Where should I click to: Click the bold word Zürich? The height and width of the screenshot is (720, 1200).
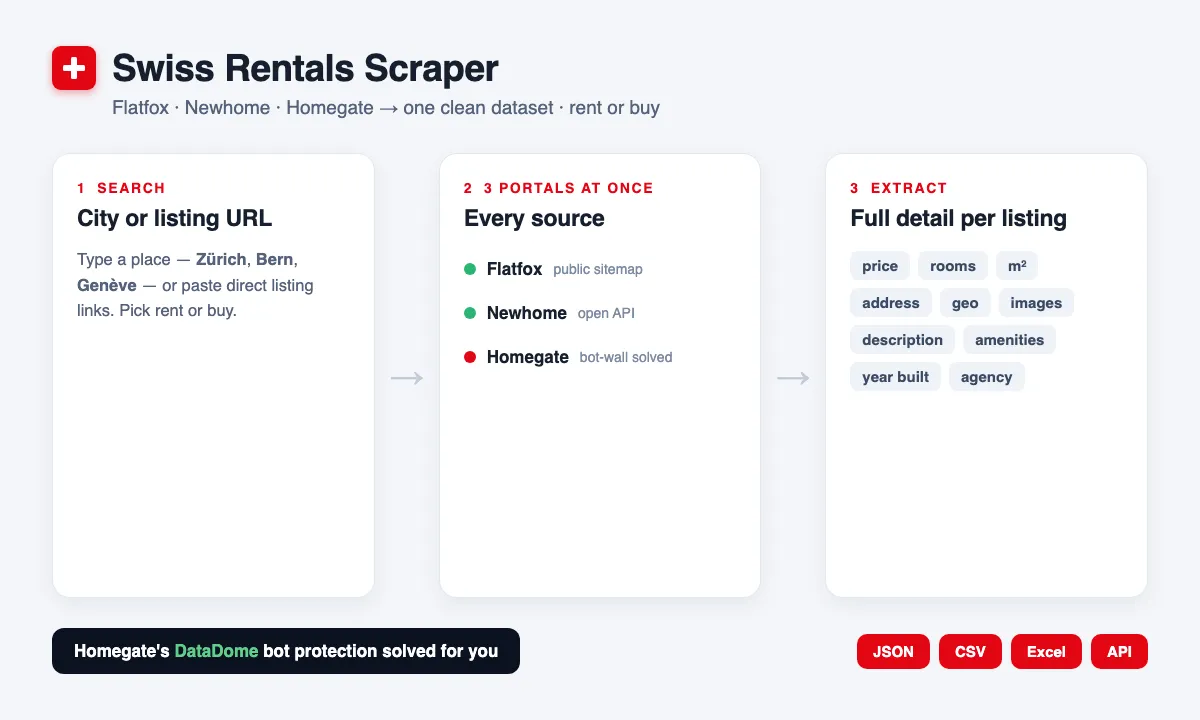tap(221, 259)
